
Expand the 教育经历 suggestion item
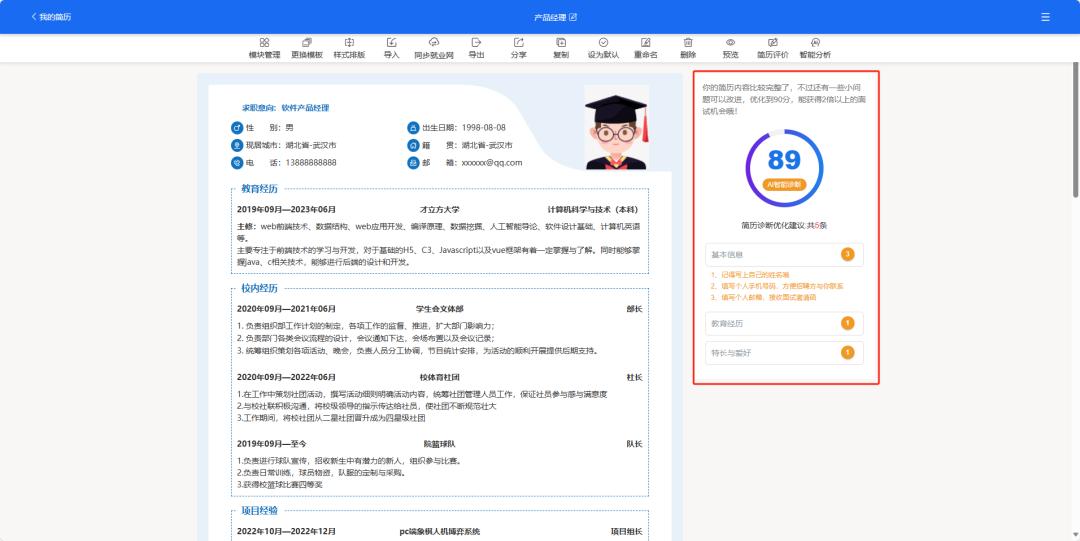click(784, 323)
